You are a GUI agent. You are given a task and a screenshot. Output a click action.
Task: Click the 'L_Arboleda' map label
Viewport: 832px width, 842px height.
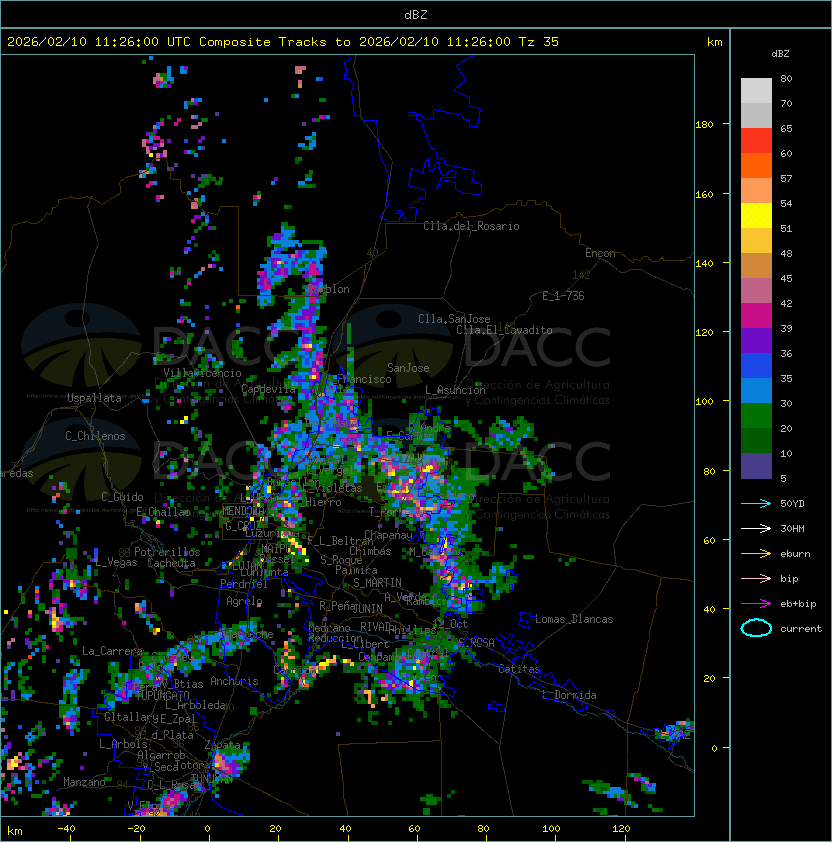coord(195,705)
